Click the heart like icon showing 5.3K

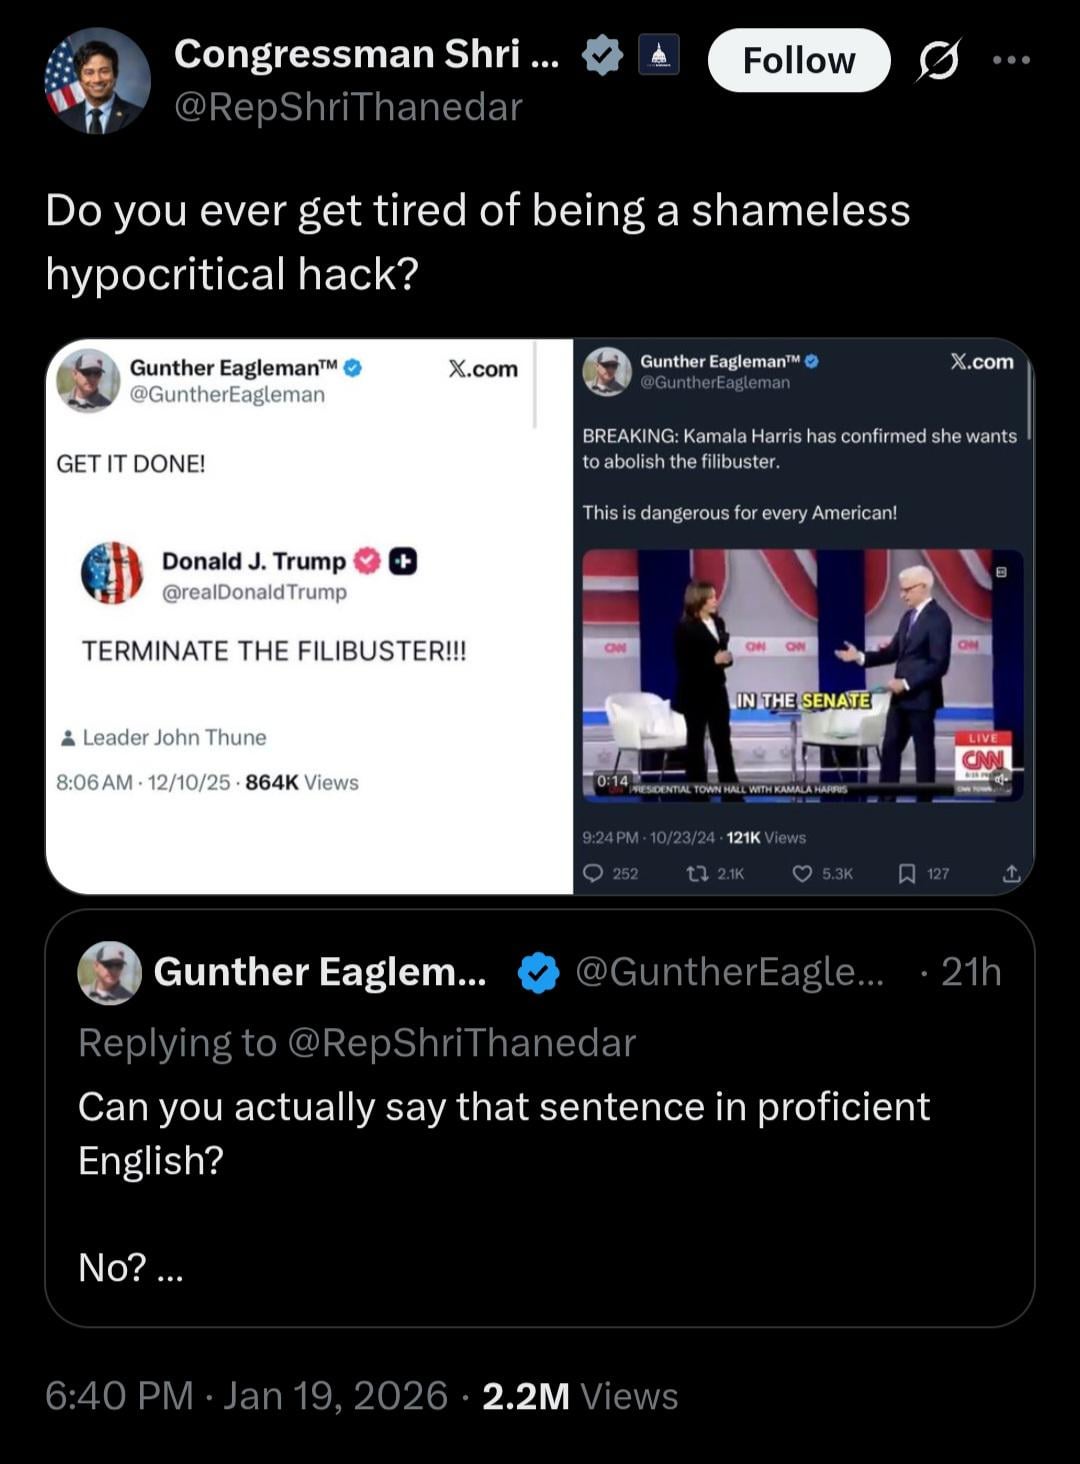(x=802, y=873)
